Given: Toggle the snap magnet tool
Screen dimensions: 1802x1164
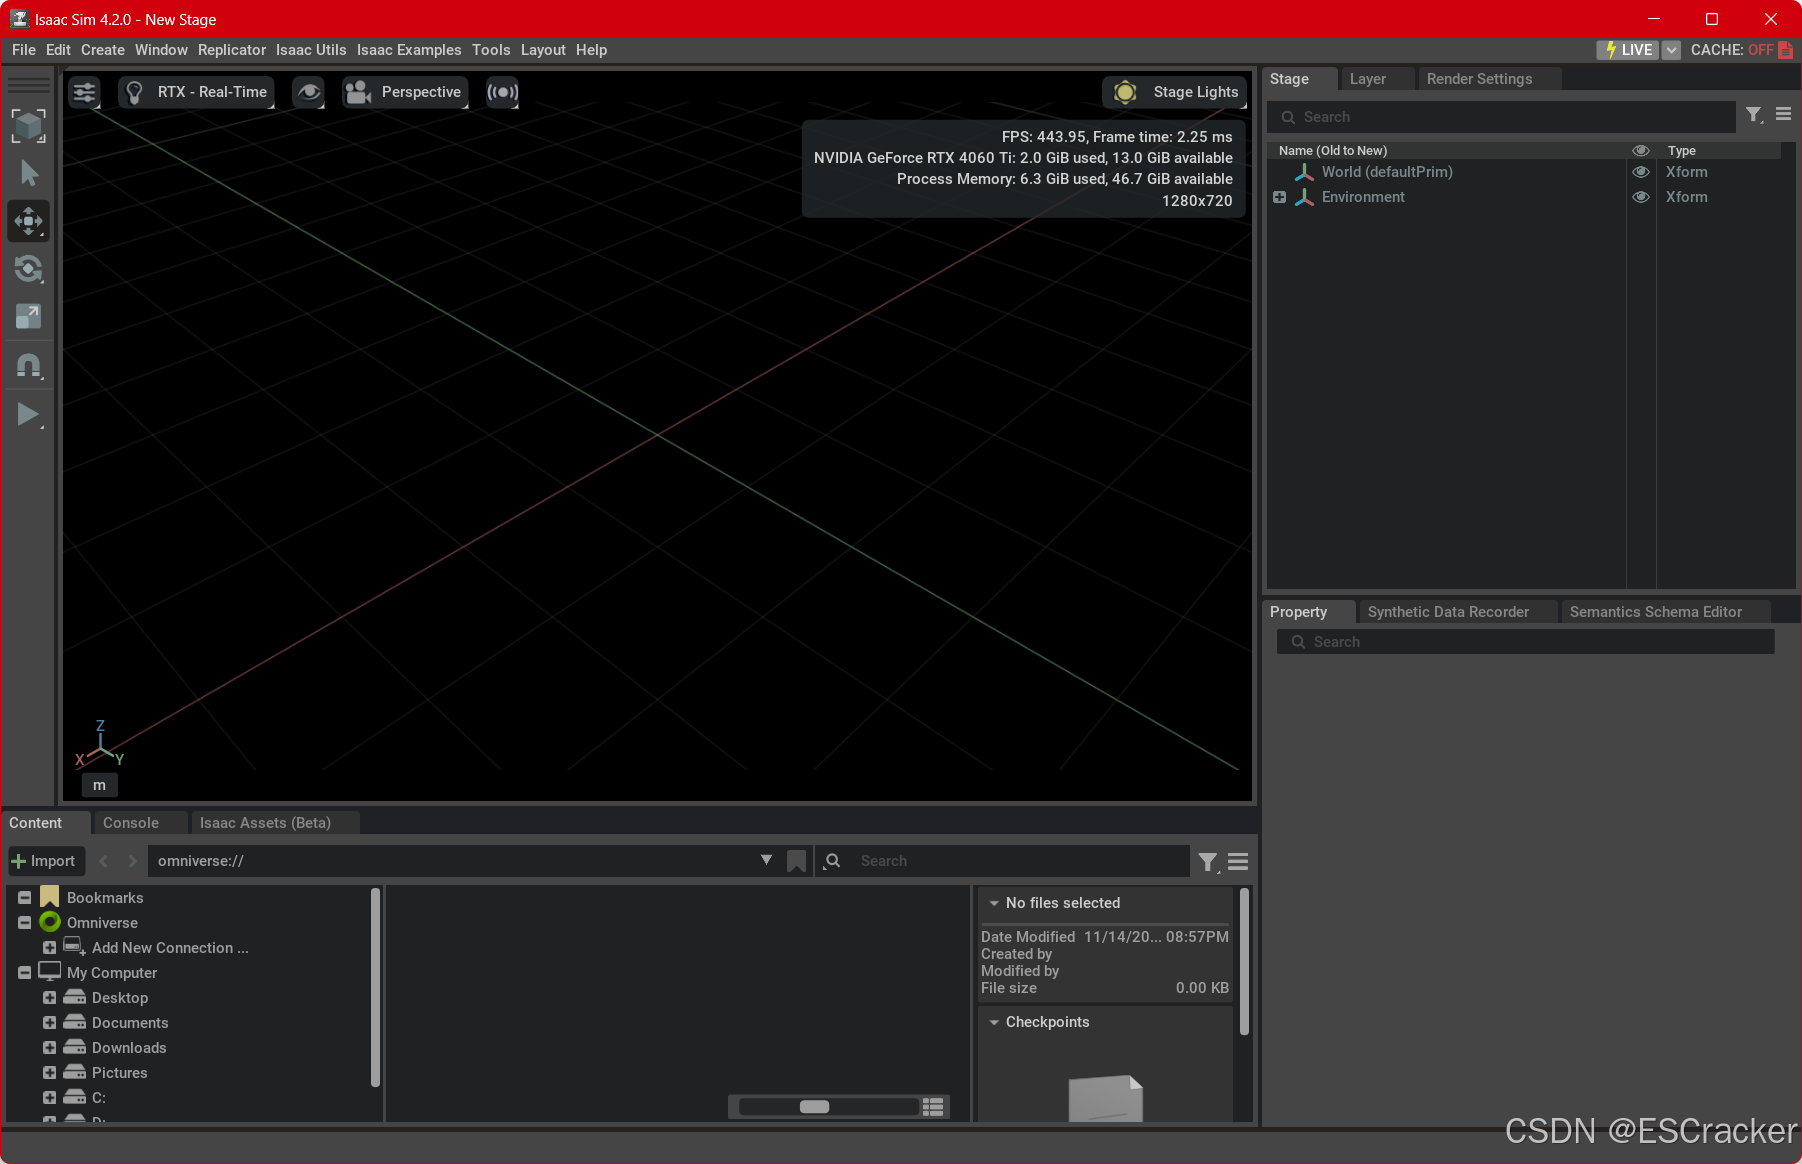Looking at the screenshot, I should (x=29, y=365).
